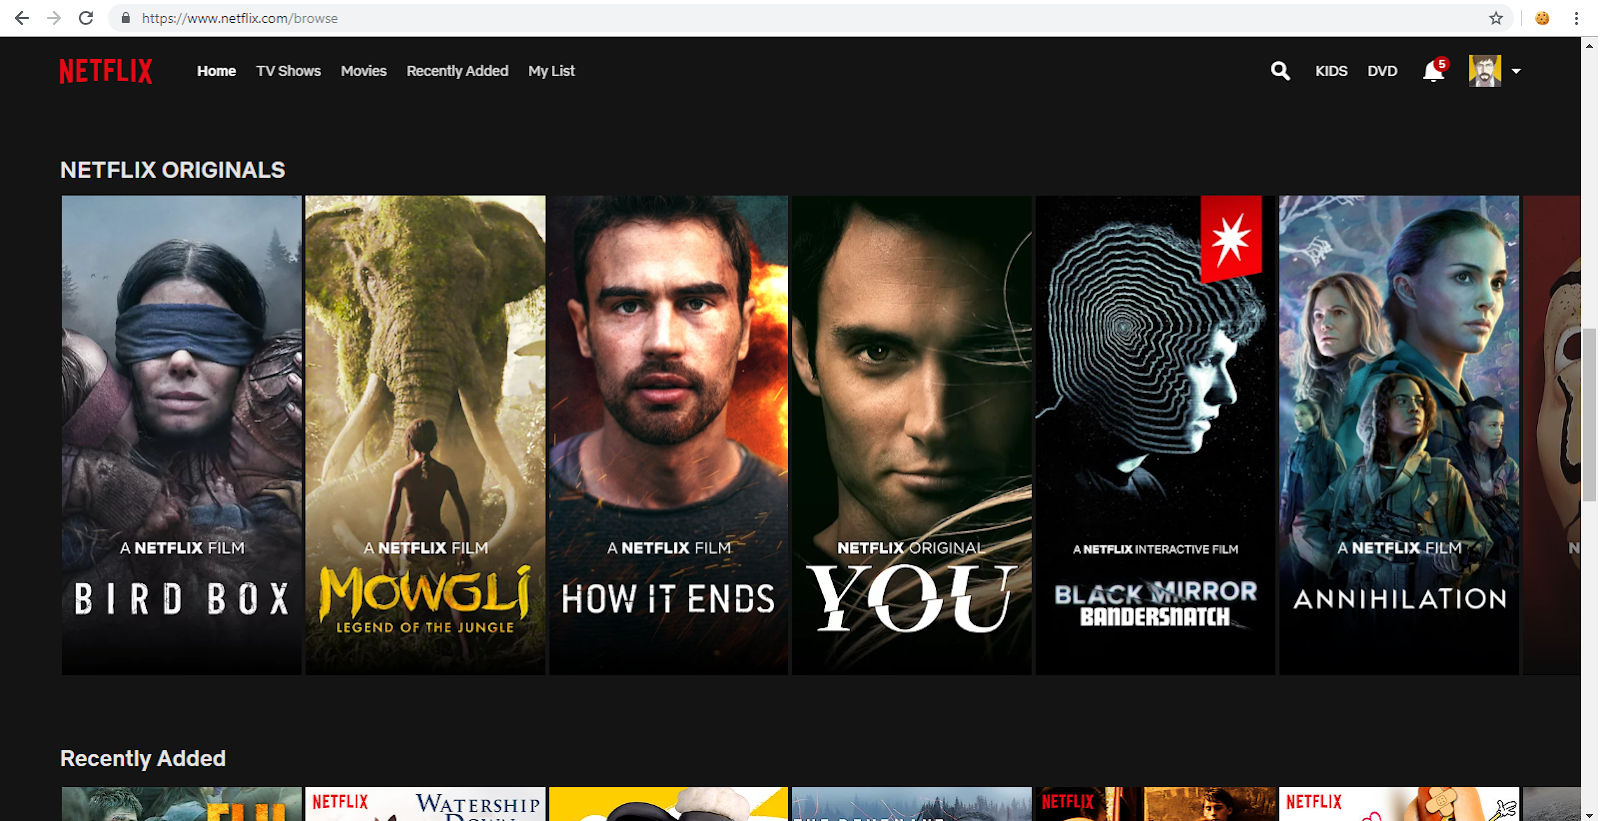Screen dimensions: 1600x821
Task: Click the browser forward arrow
Action: (54, 18)
